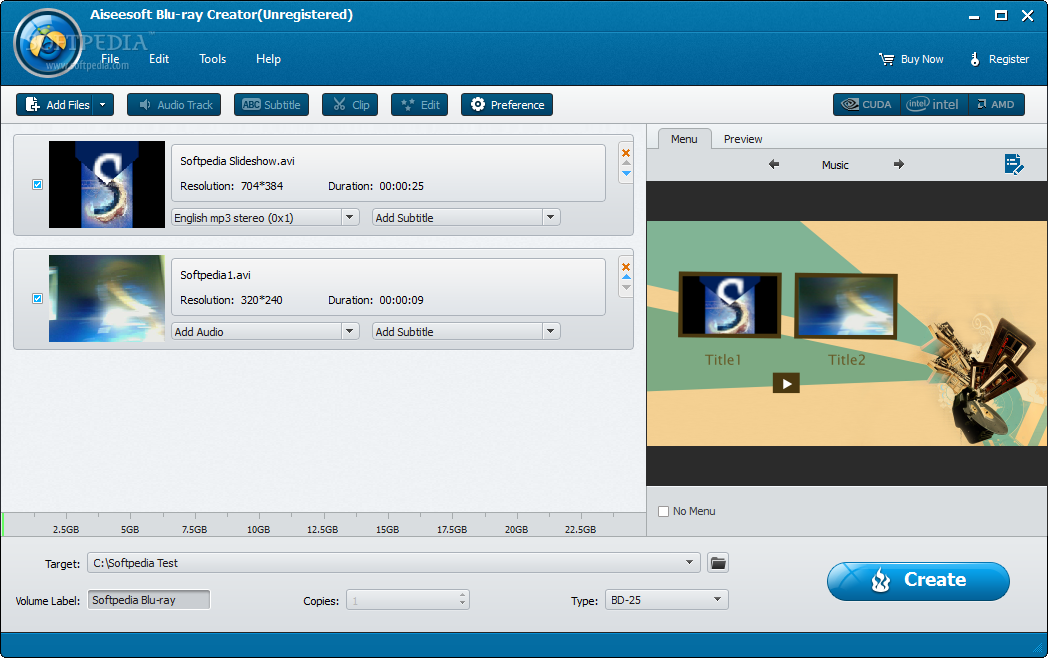The width and height of the screenshot is (1048, 658).
Task: Click the 12.5GB capacity marker
Action: 323,529
